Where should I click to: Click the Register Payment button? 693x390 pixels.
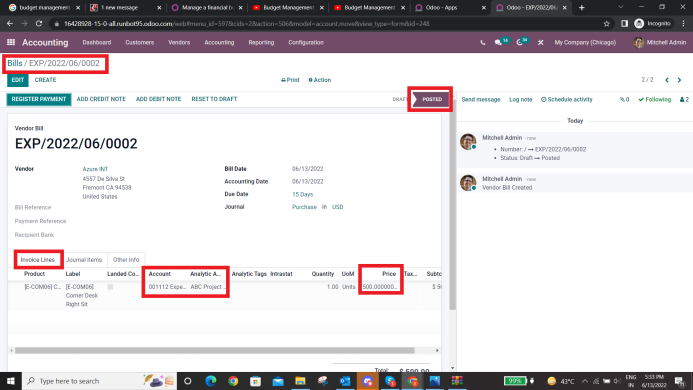point(39,99)
